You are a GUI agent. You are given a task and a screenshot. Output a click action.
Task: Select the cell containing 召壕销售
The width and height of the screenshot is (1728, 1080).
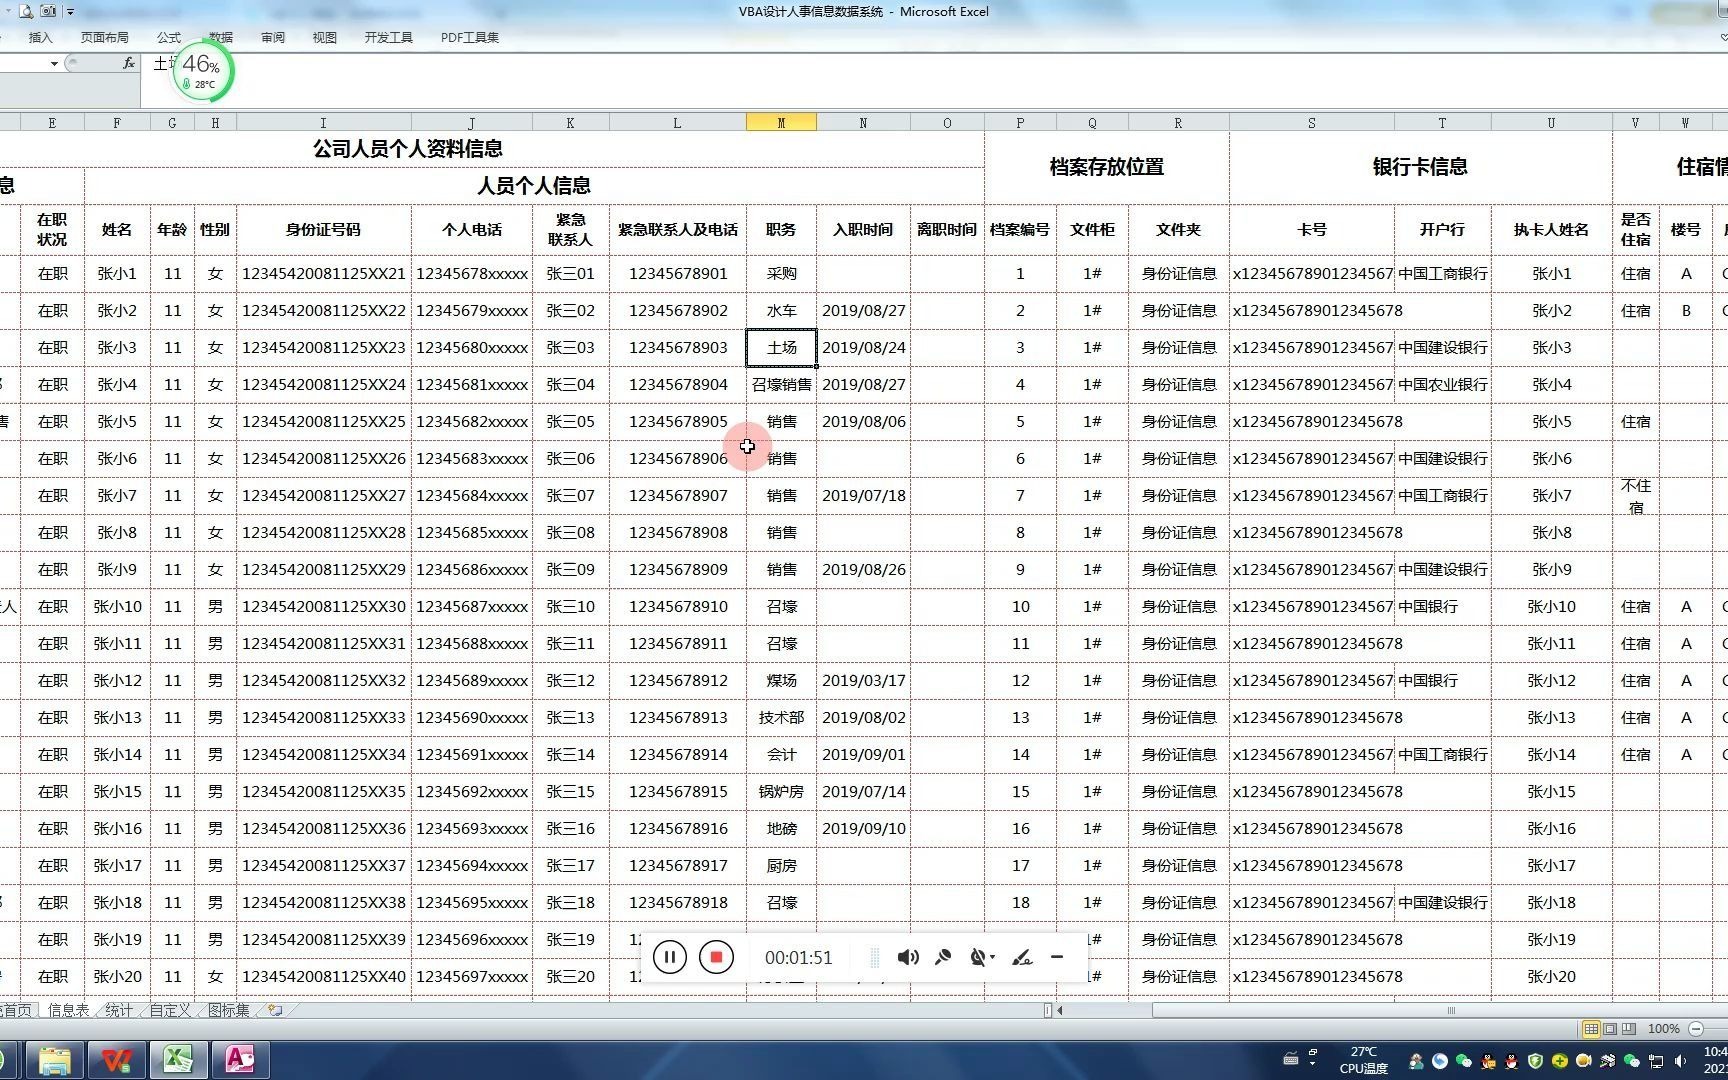[x=781, y=385]
